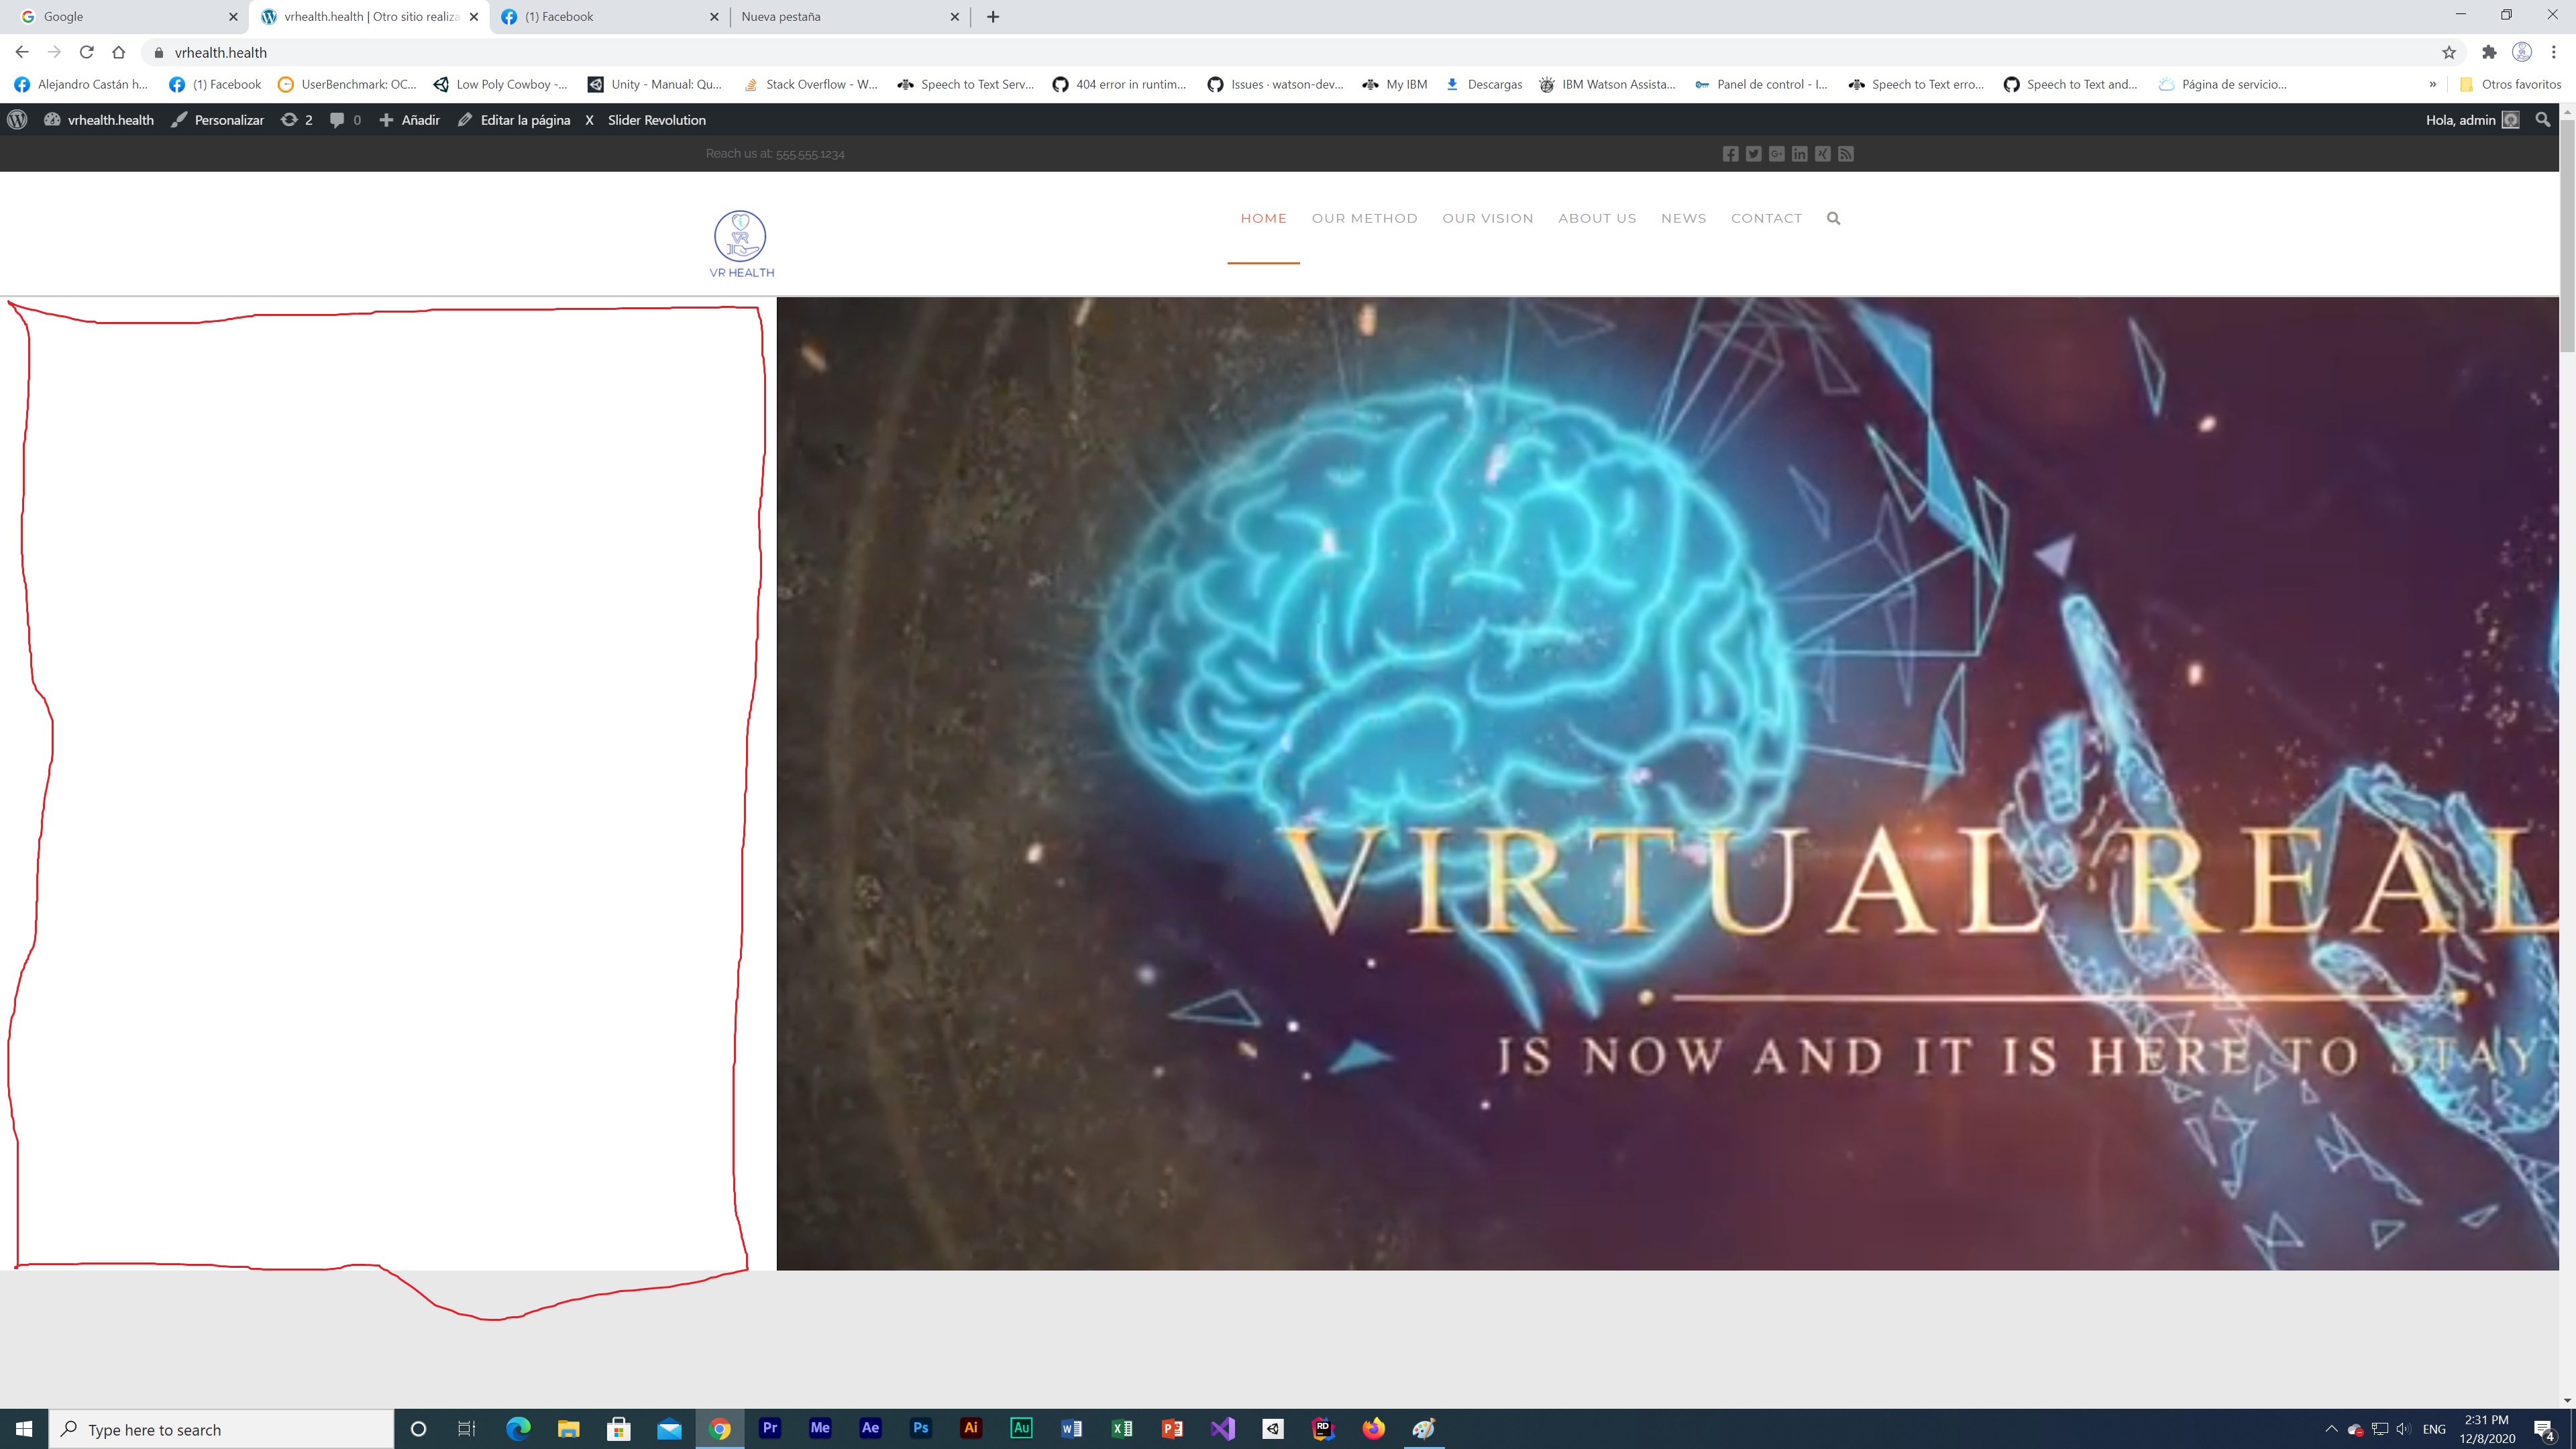Open the Stack Overflow bookmark
This screenshot has width=2576, height=1449.
(810, 85)
